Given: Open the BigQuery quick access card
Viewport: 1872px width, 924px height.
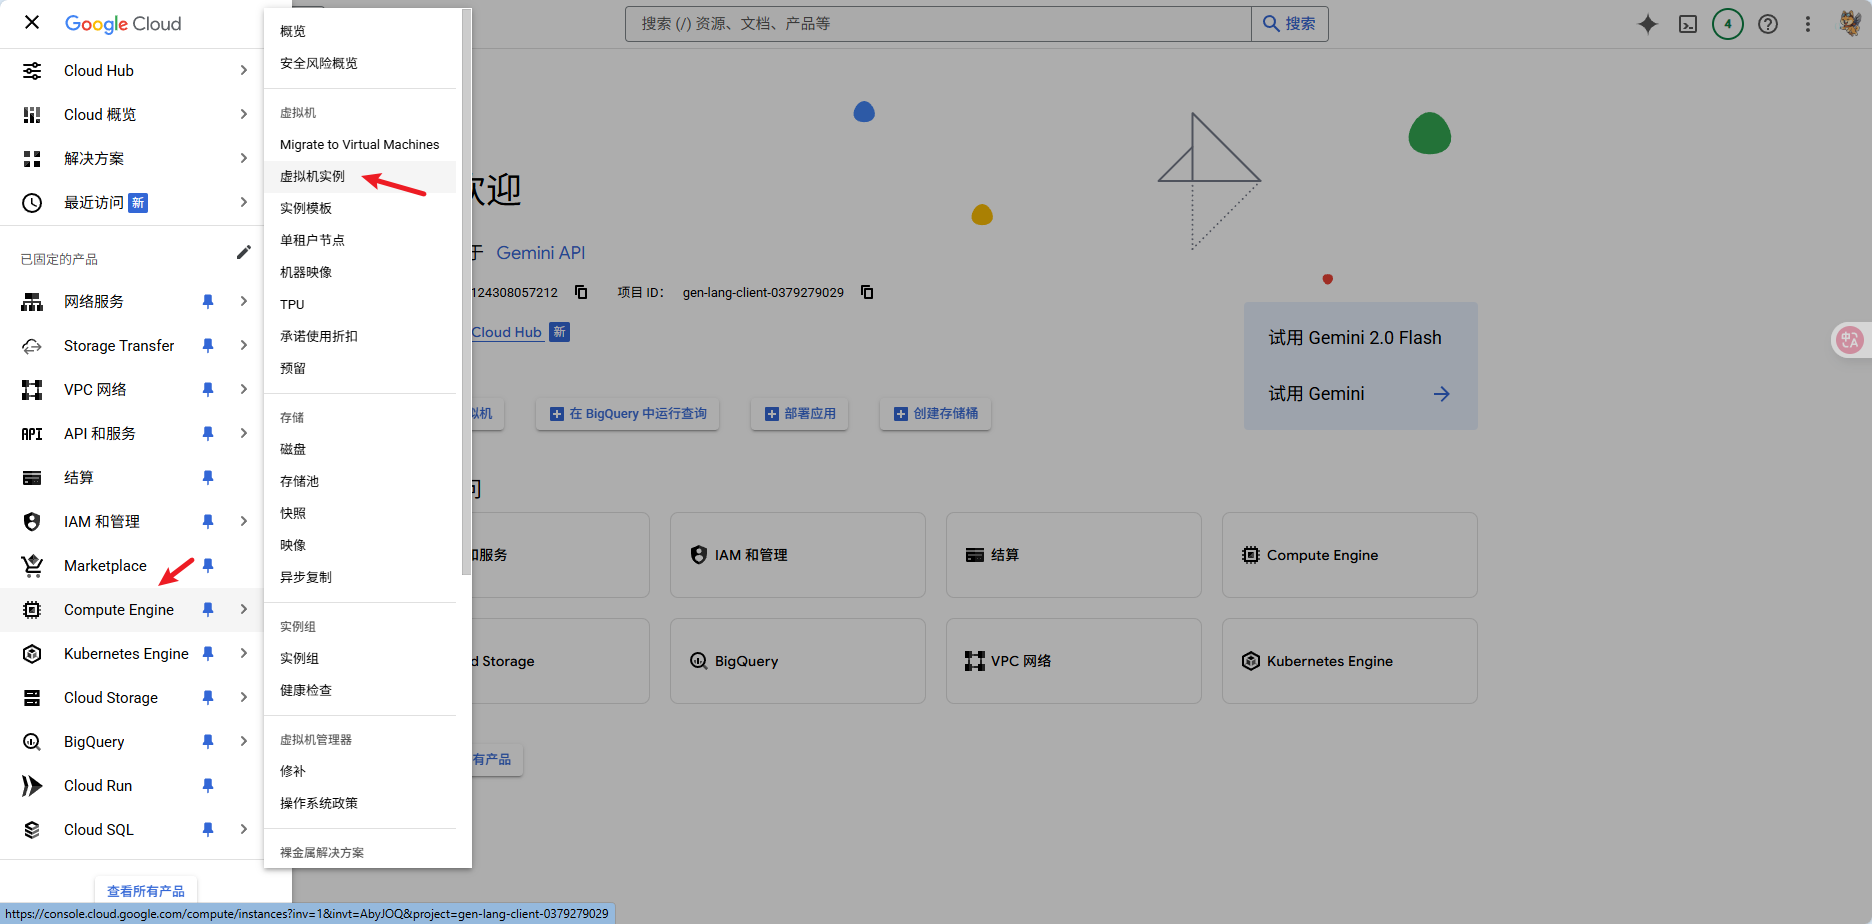Looking at the screenshot, I should pyautogui.click(x=798, y=661).
